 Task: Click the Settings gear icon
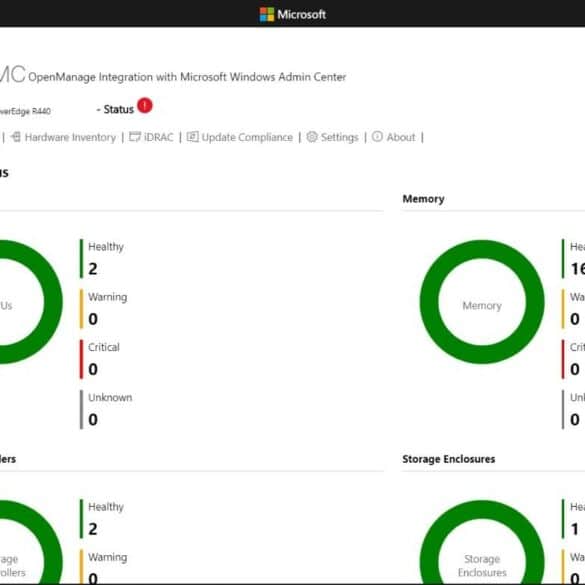point(312,137)
